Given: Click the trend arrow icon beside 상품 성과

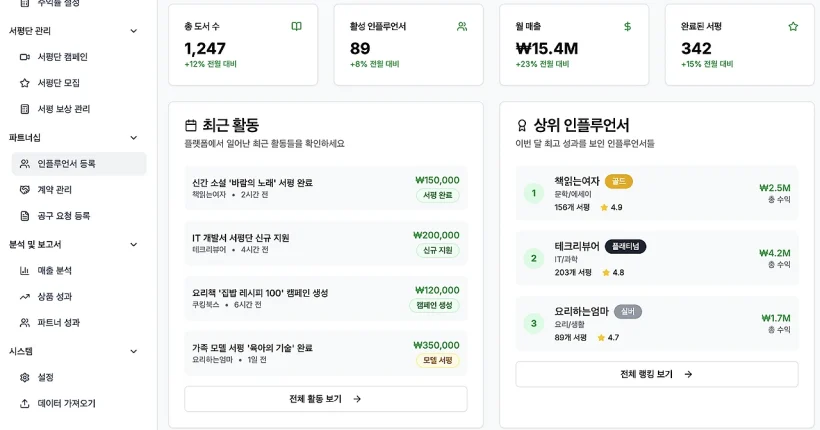Looking at the screenshot, I should pyautogui.click(x=25, y=297).
